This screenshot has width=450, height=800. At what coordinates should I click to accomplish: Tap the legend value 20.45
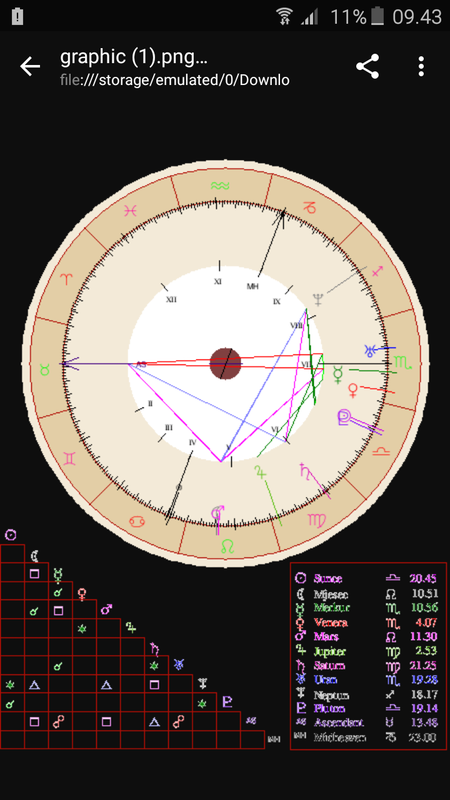(x=423, y=579)
